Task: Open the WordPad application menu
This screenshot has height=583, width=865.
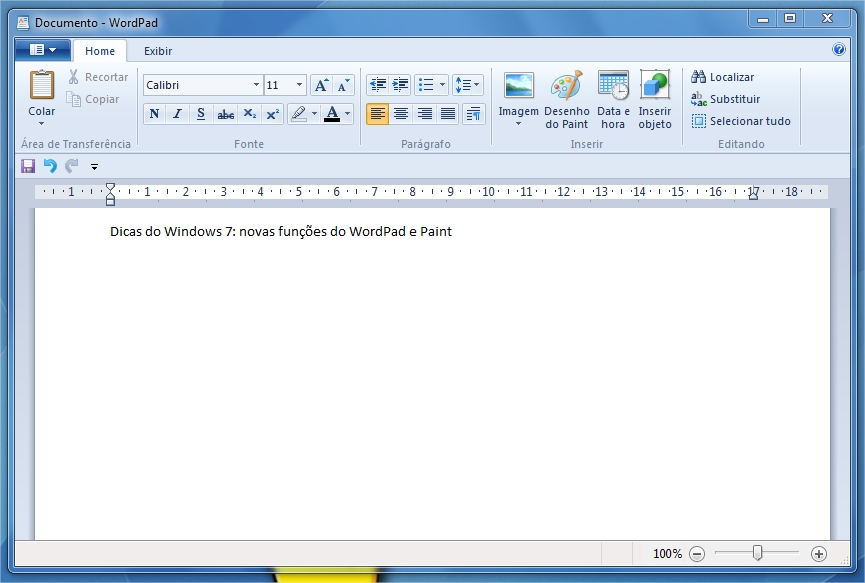Action: pyautogui.click(x=40, y=49)
